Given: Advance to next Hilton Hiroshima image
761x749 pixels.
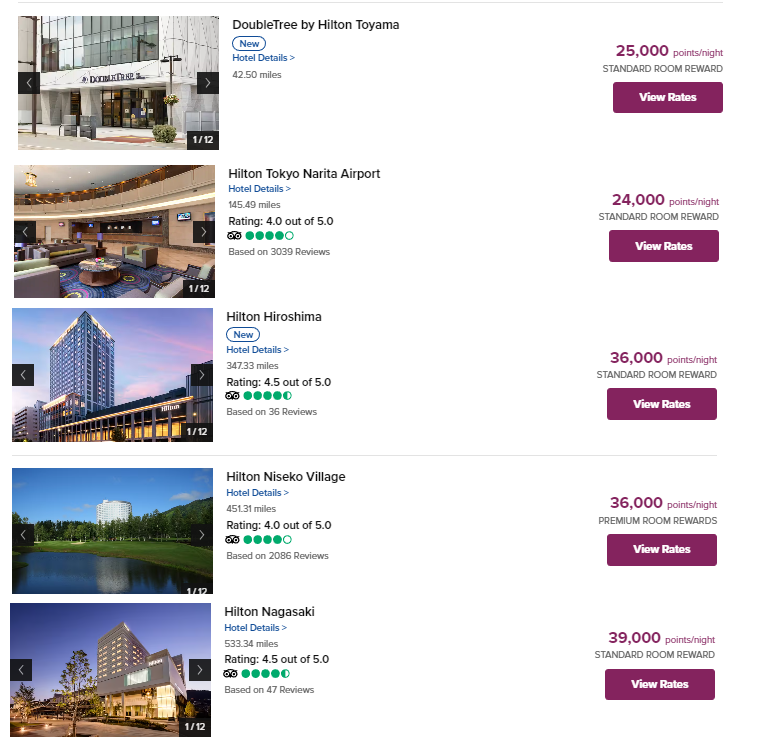Looking at the screenshot, I should pyautogui.click(x=201, y=375).
